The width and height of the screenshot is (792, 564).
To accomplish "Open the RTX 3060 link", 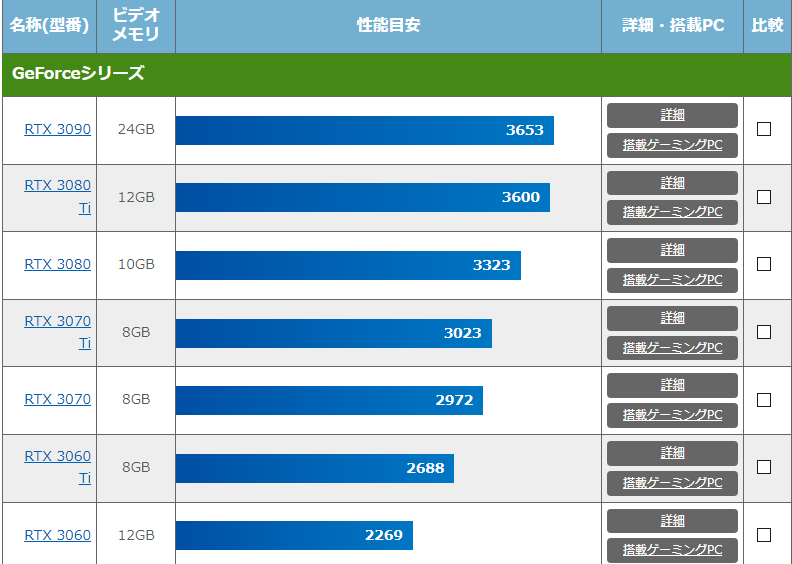I will pyautogui.click(x=58, y=535).
